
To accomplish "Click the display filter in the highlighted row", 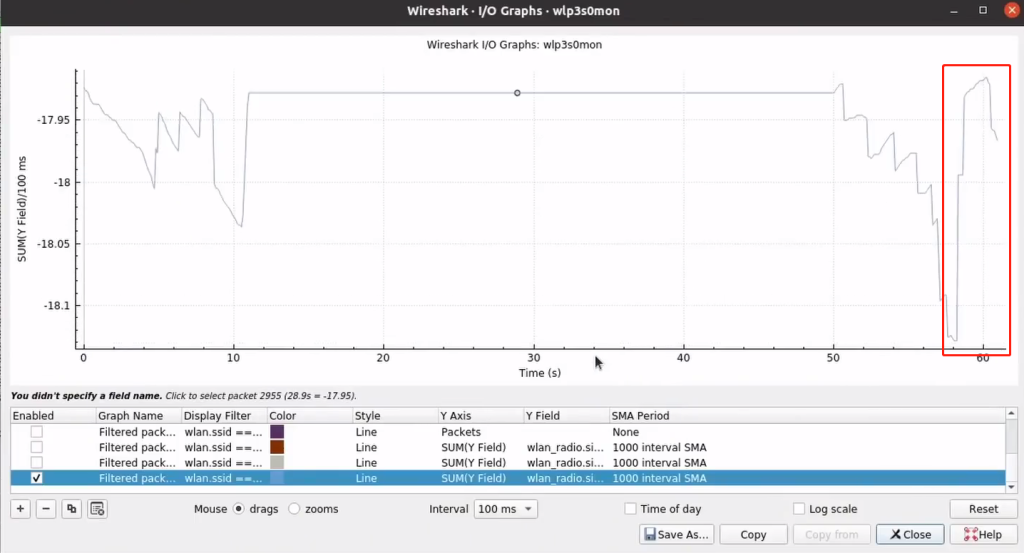I will (223, 478).
